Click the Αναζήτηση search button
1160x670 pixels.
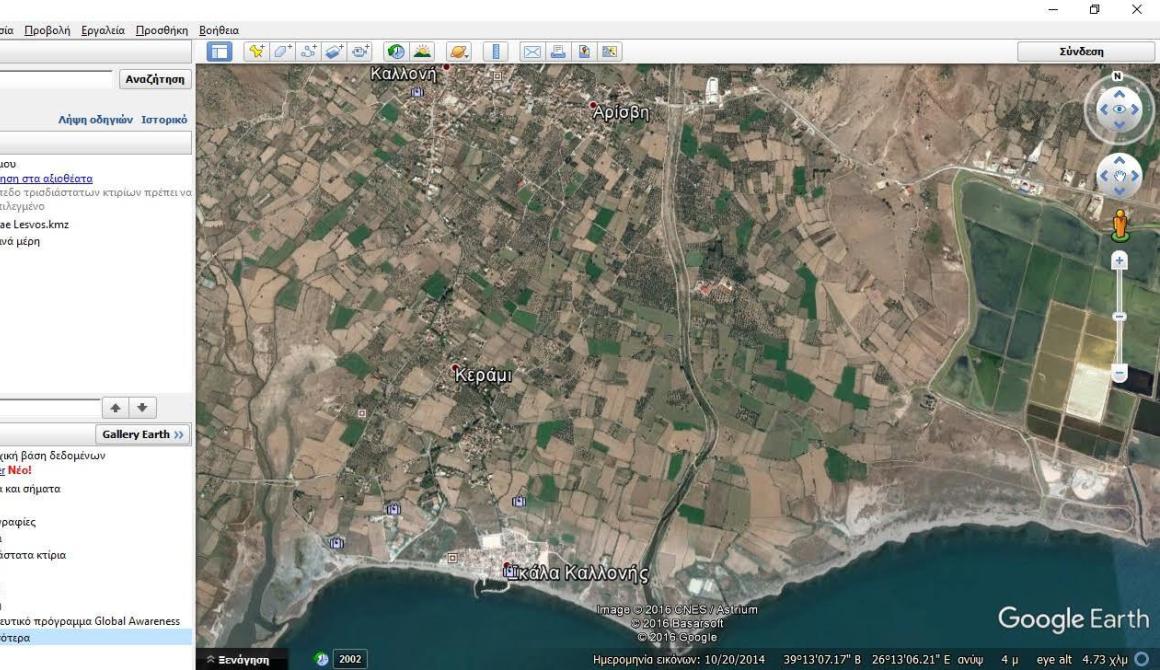click(x=155, y=79)
